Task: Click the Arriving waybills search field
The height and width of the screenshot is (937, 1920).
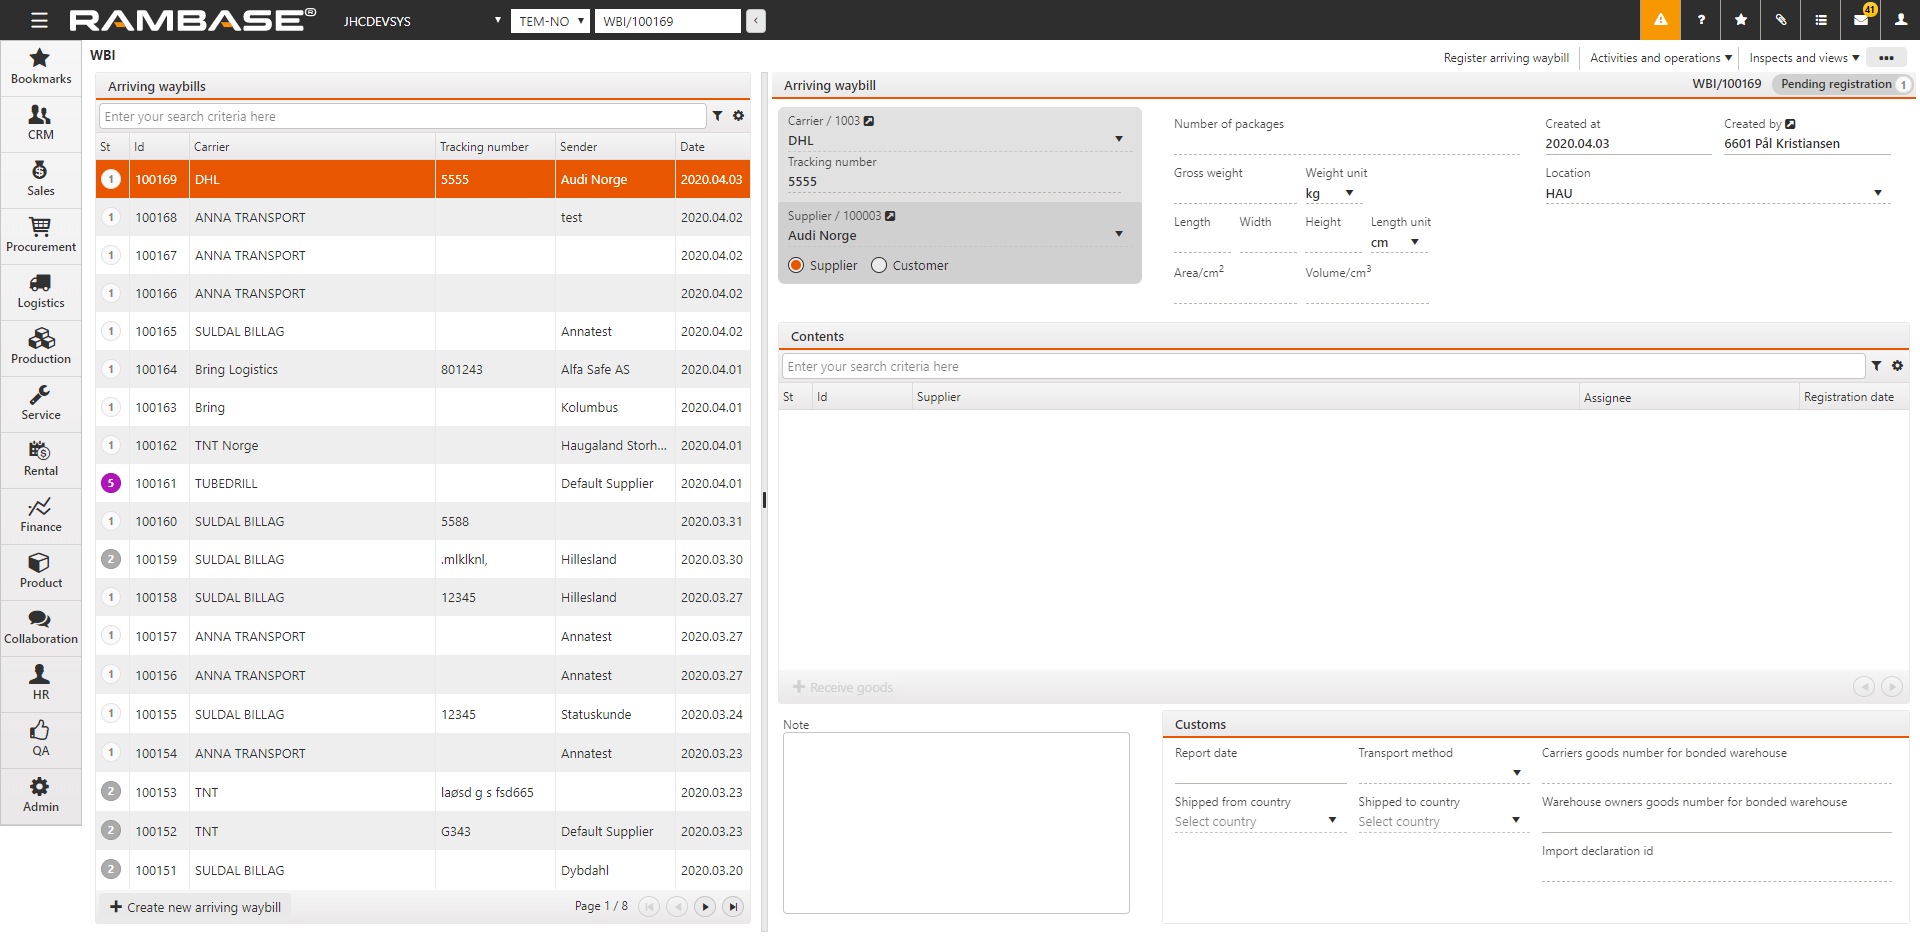Action: tap(403, 116)
